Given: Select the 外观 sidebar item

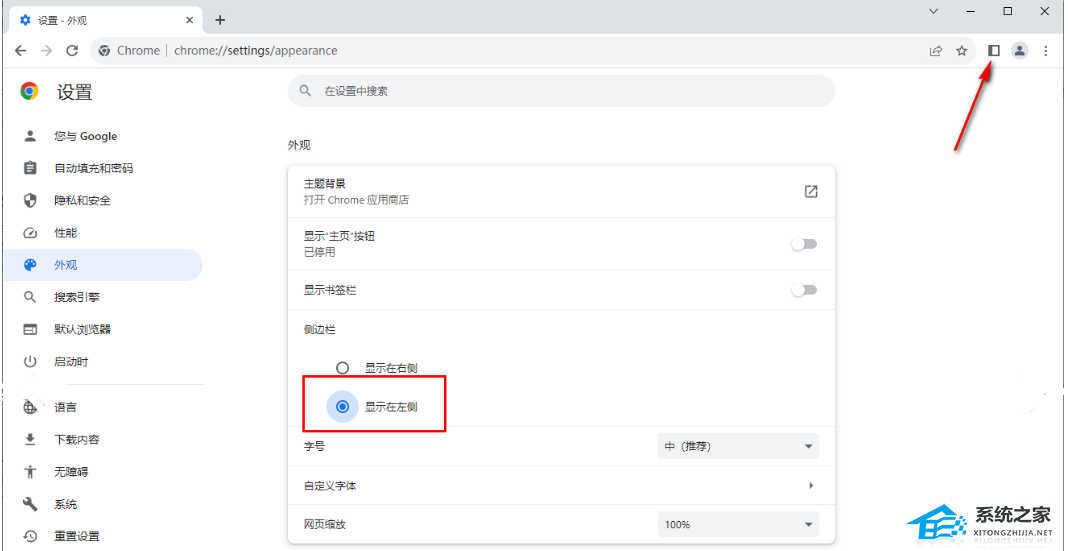Looking at the screenshot, I should point(103,265).
